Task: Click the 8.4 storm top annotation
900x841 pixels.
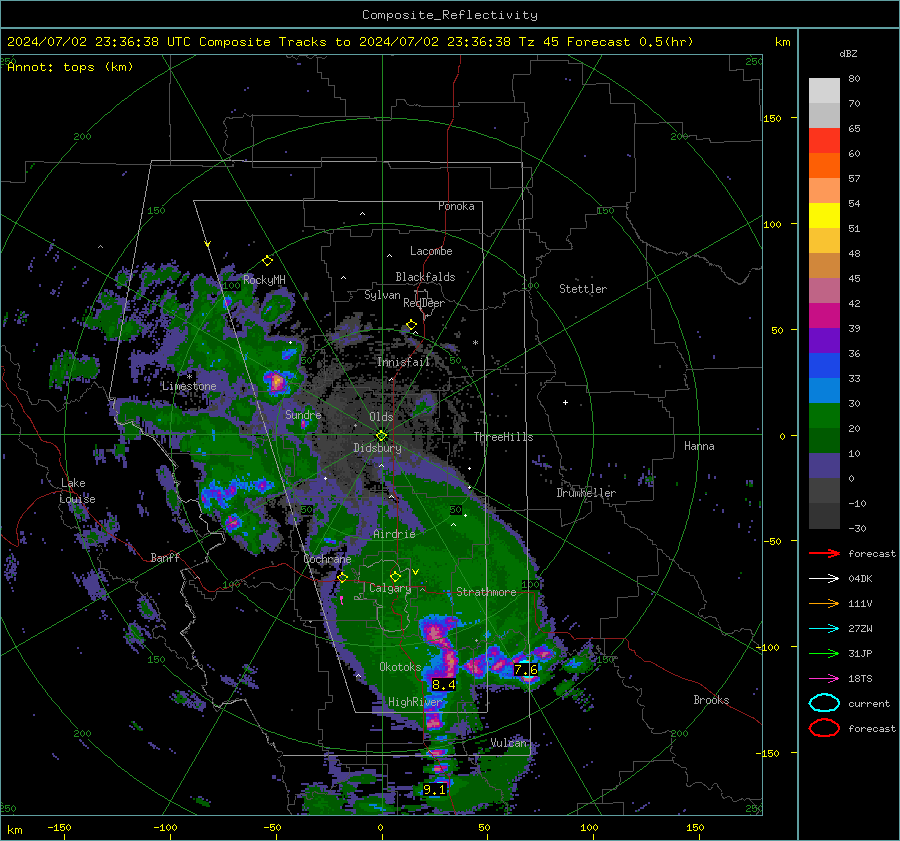Action: tap(444, 684)
